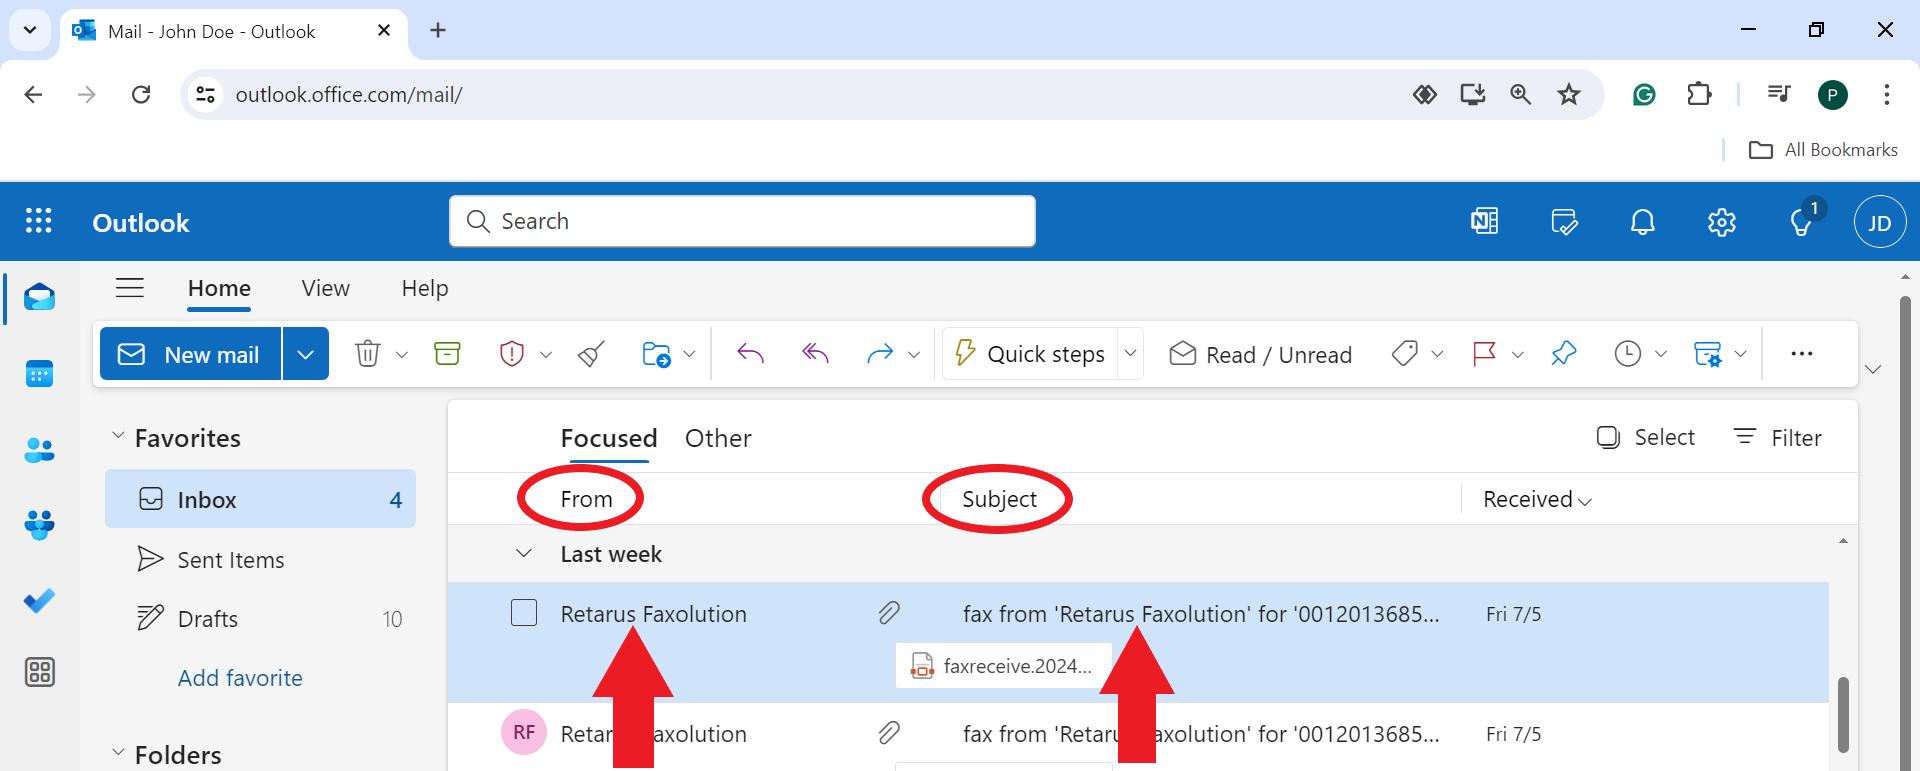Image resolution: width=1920 pixels, height=771 pixels.
Task: Click the Reply all arrow icon
Action: coord(815,354)
